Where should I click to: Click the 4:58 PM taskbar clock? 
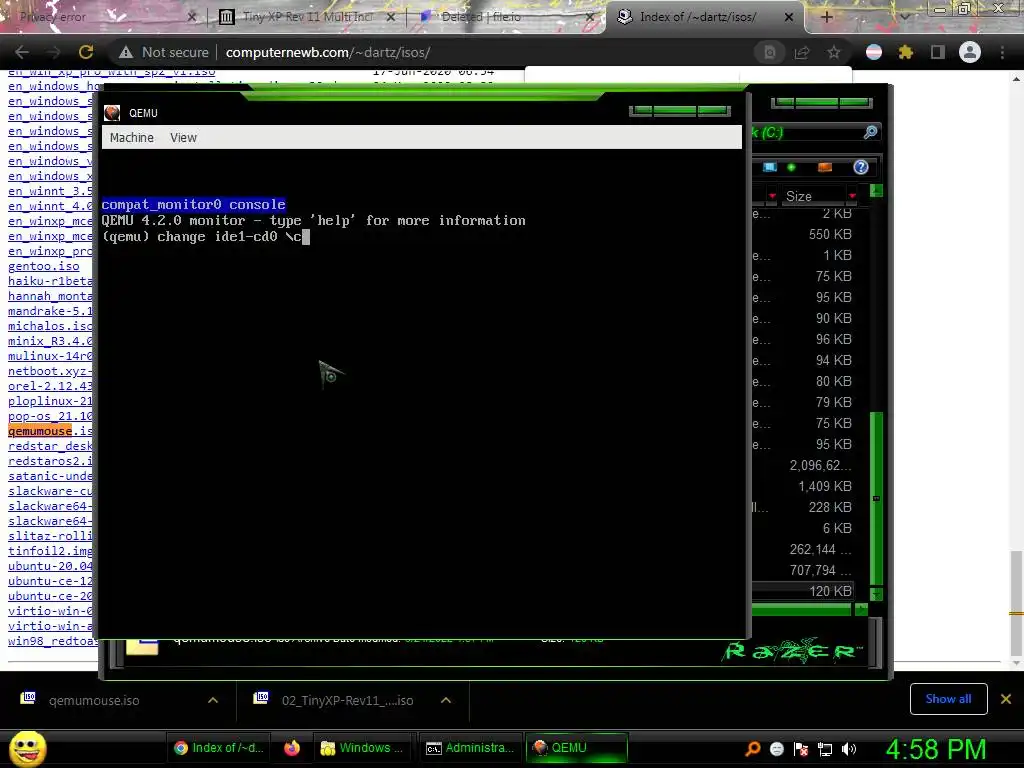[935, 749]
